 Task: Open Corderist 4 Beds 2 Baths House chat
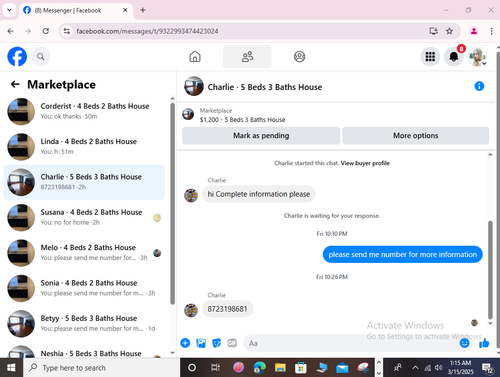pyautogui.click(x=84, y=111)
